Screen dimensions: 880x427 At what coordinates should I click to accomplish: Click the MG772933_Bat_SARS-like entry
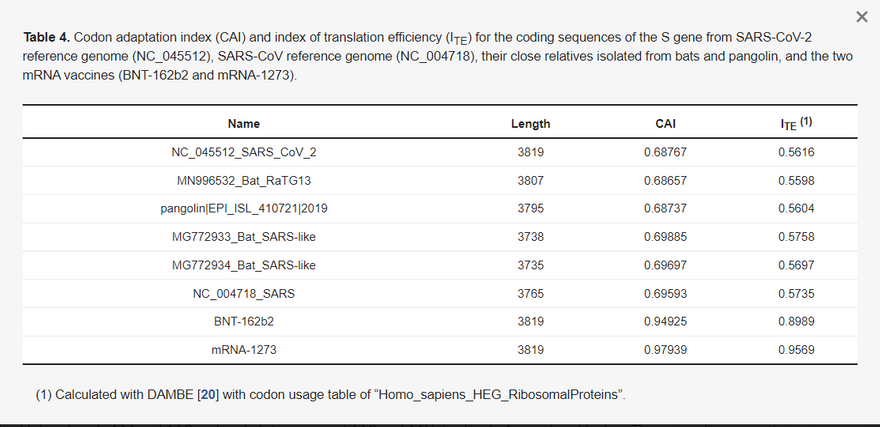[244, 237]
